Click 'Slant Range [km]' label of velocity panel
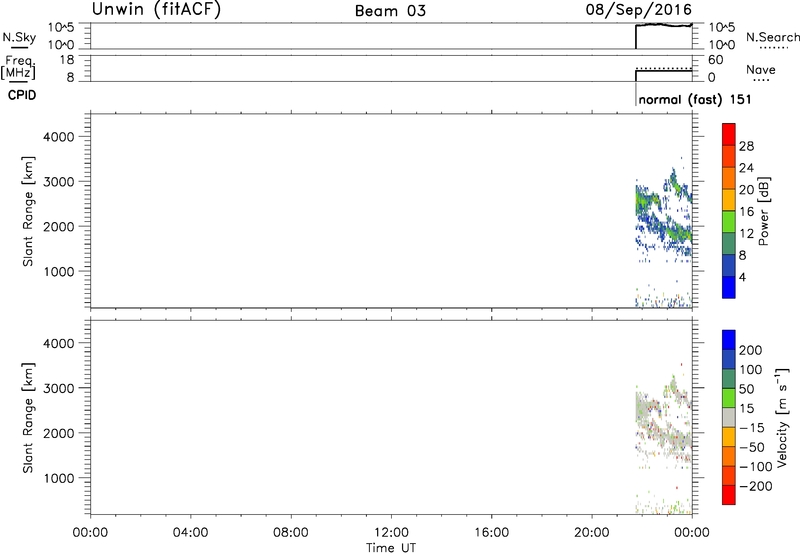 click(x=28, y=418)
